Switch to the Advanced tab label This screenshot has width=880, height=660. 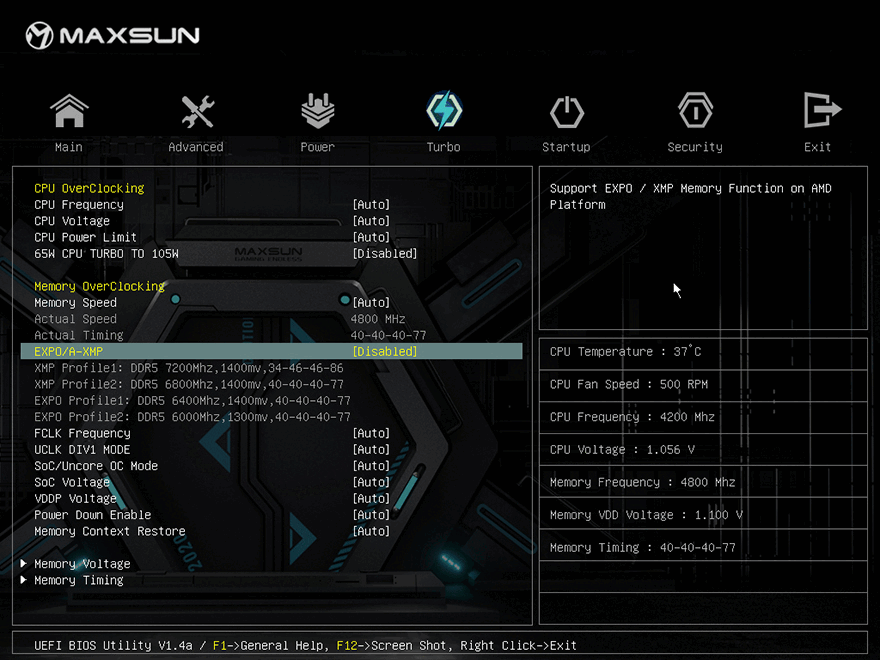[196, 147]
